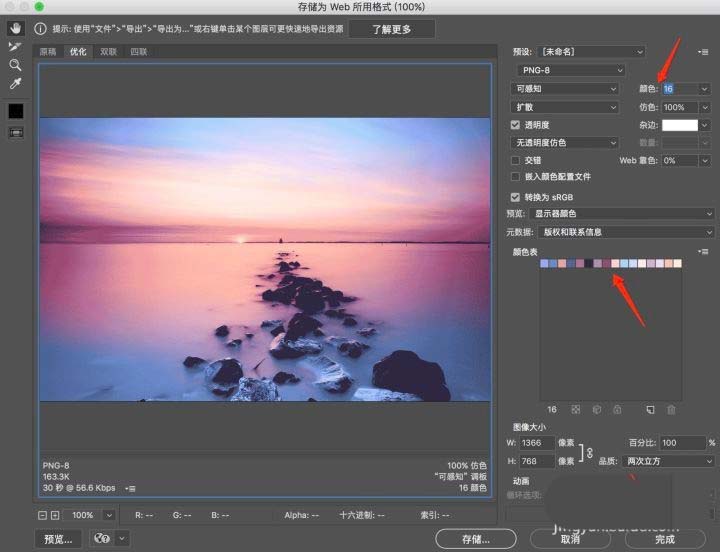Map selected colors to transparent icon

[x=575, y=409]
